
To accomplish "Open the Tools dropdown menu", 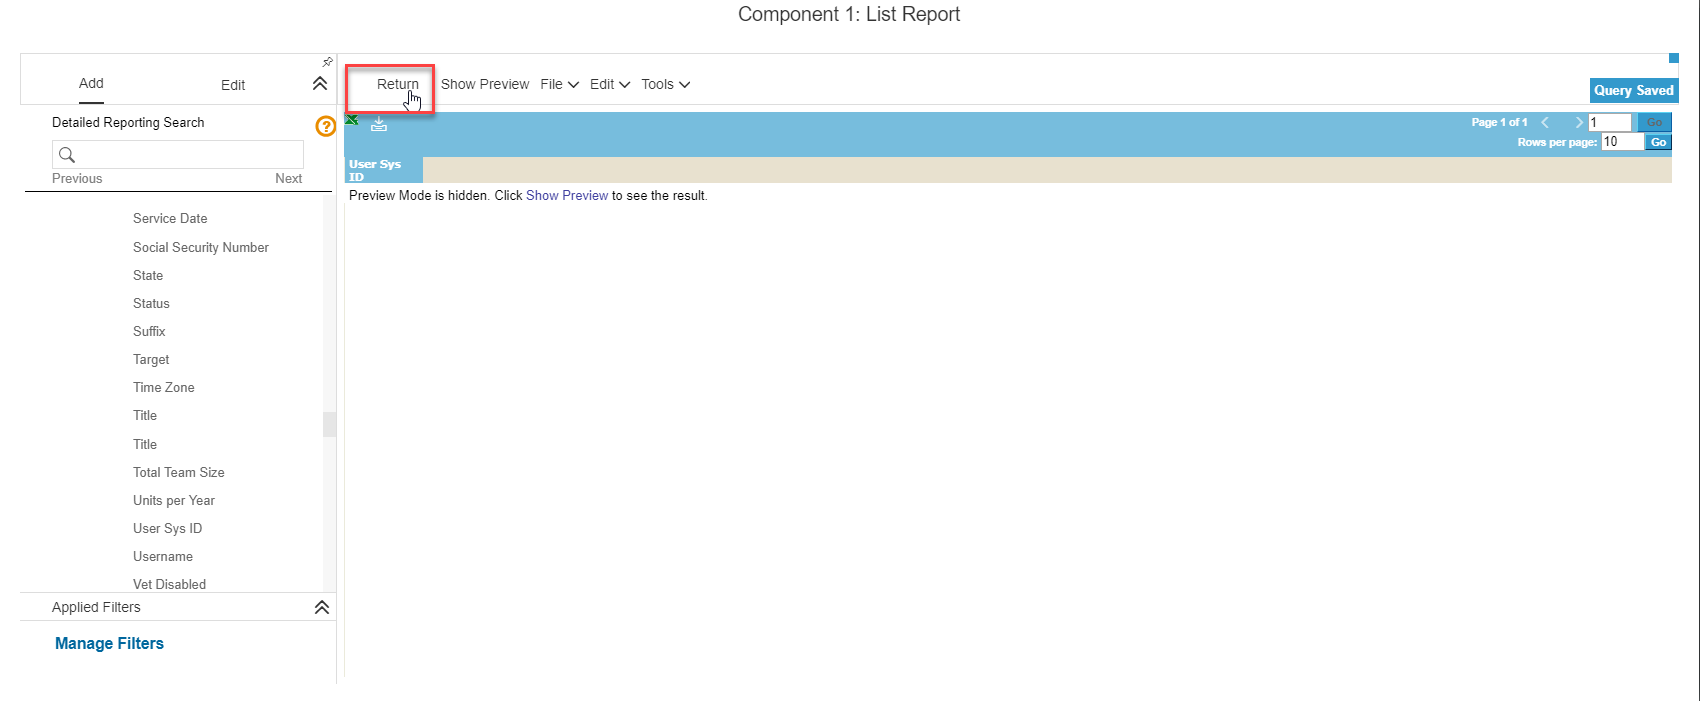I will (665, 84).
